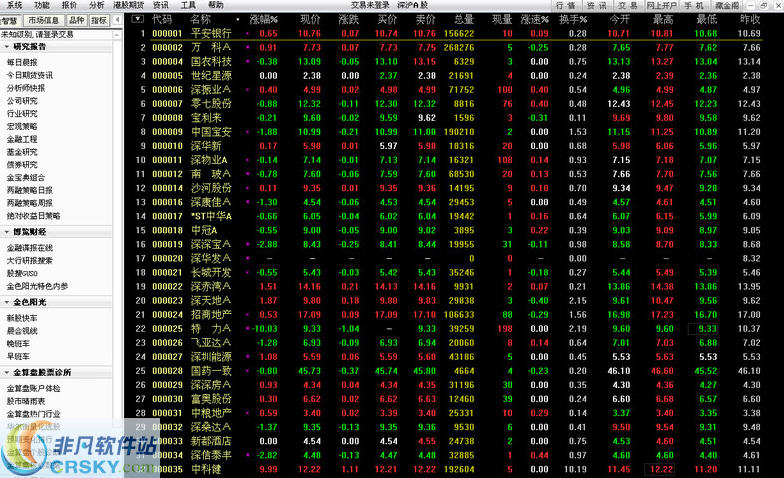Viewport: 784px width, 478px height.
Task: Switch to the 指标 tab
Action: point(99,20)
